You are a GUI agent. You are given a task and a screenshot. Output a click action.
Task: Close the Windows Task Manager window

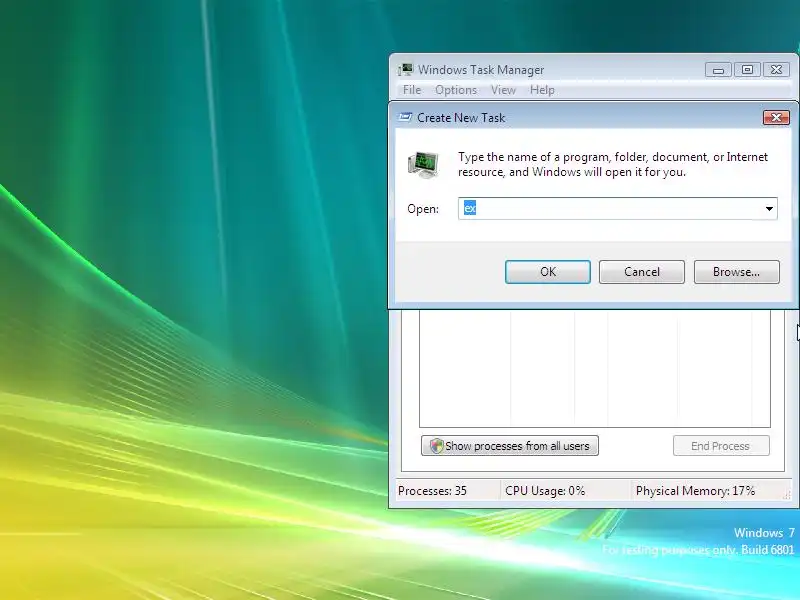tap(776, 69)
